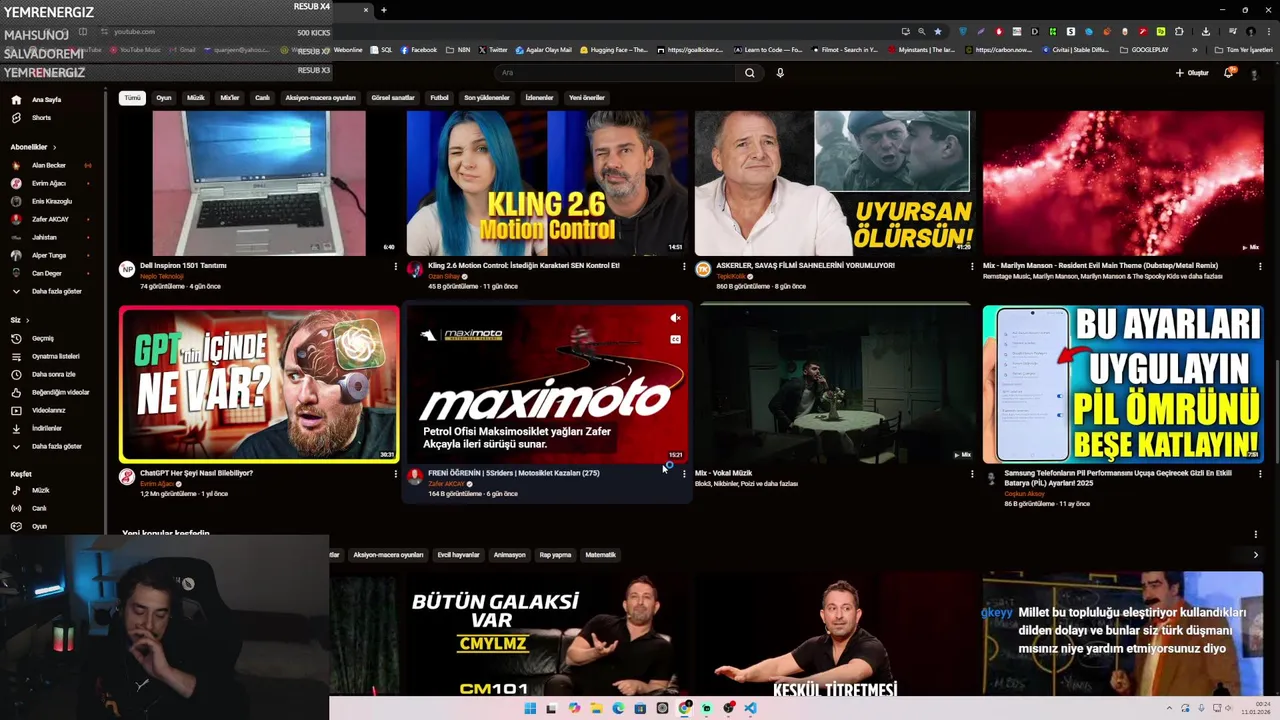
Task: Open the Facebook bookmark
Action: pos(419,49)
